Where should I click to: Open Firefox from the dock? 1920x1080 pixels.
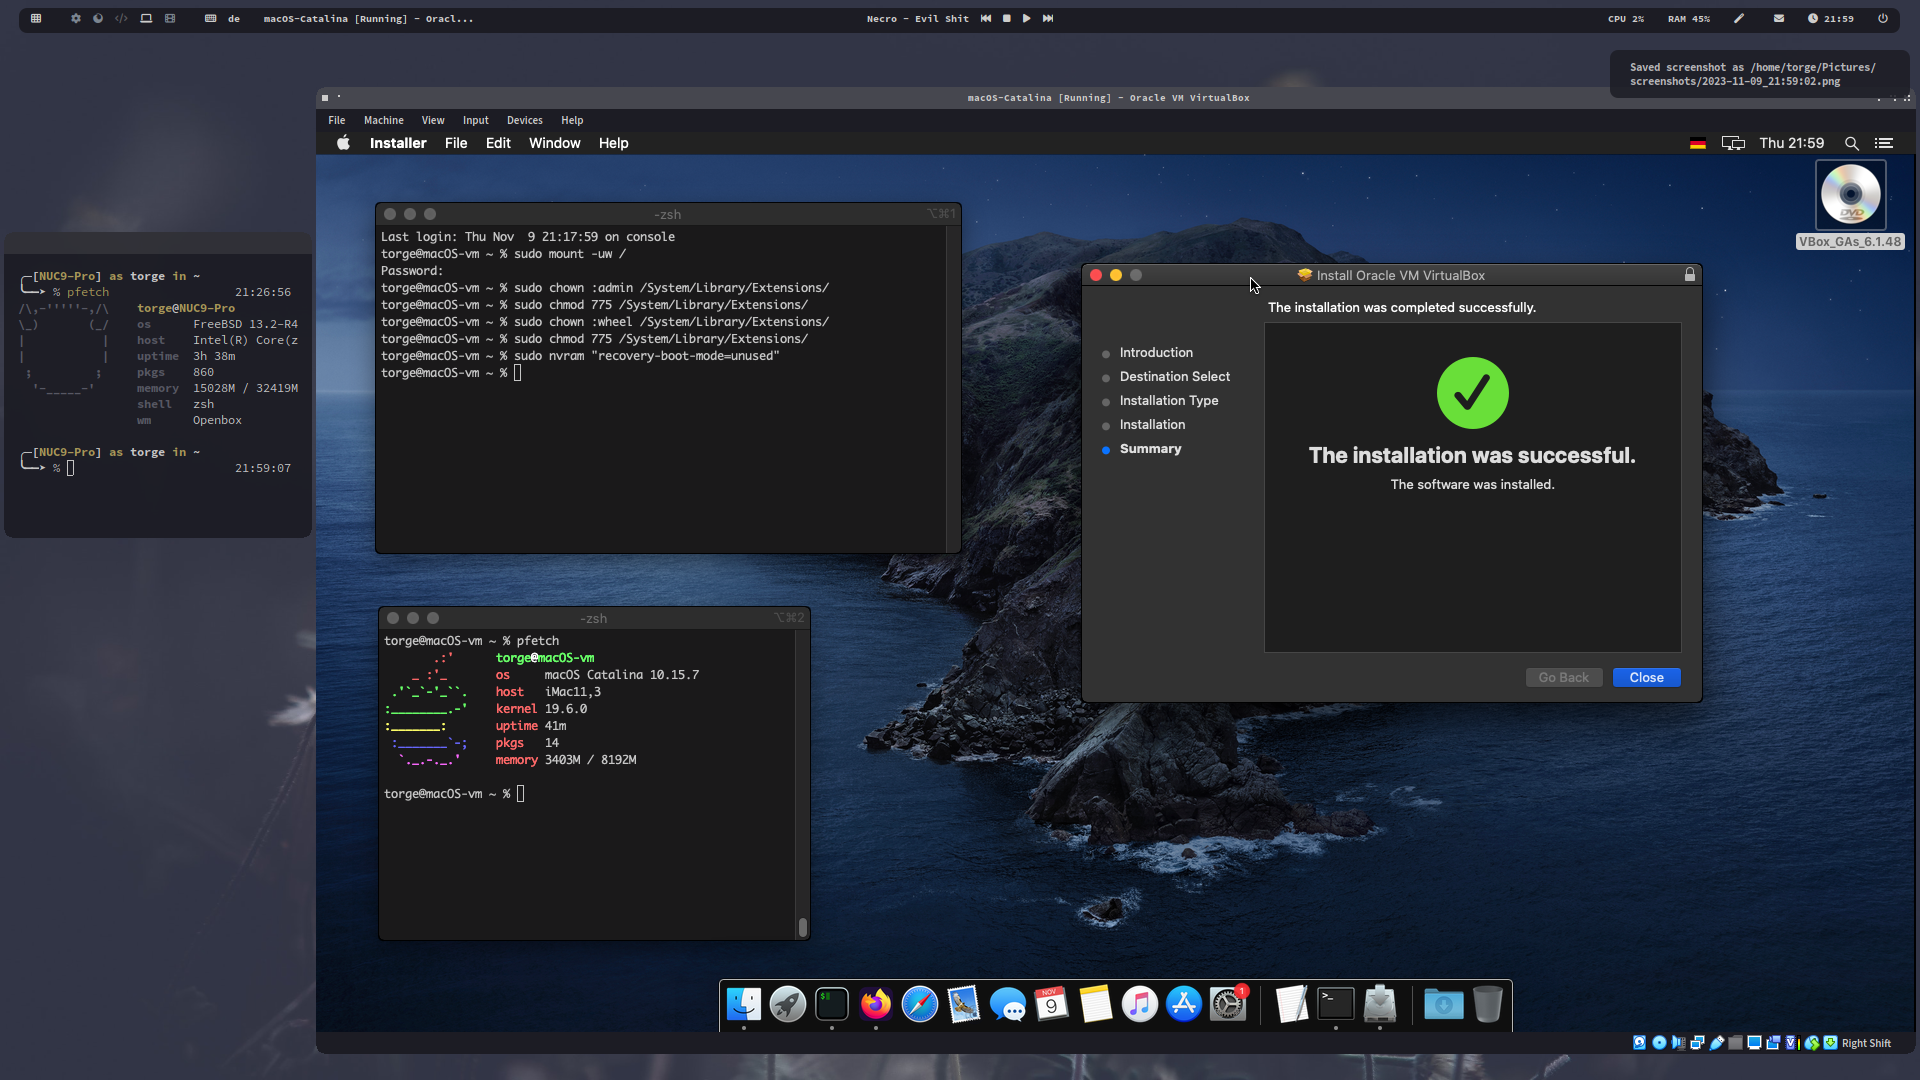(x=876, y=1004)
